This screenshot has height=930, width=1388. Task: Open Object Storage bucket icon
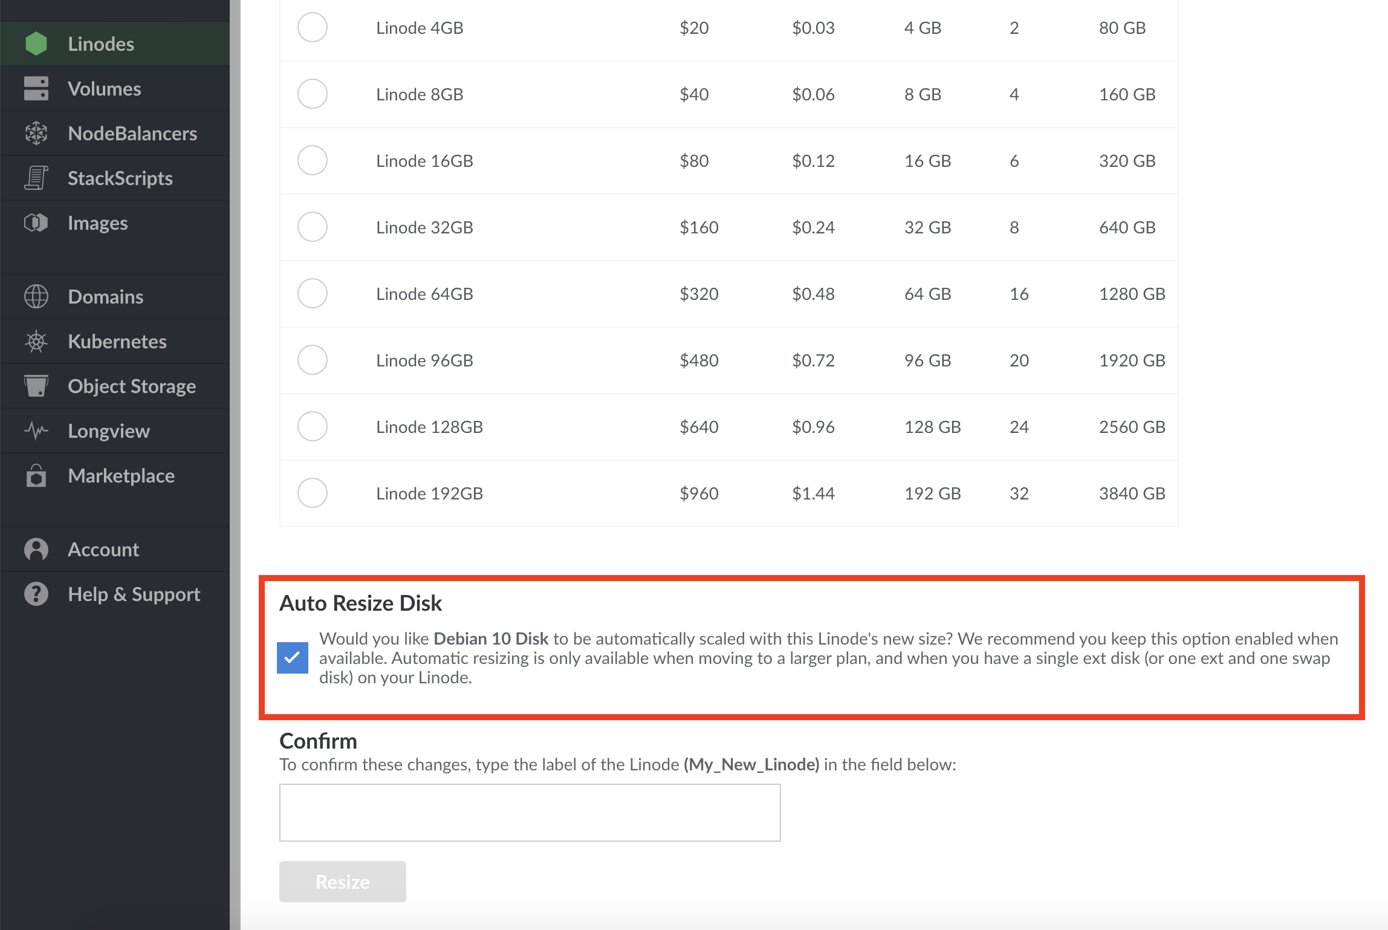36,386
